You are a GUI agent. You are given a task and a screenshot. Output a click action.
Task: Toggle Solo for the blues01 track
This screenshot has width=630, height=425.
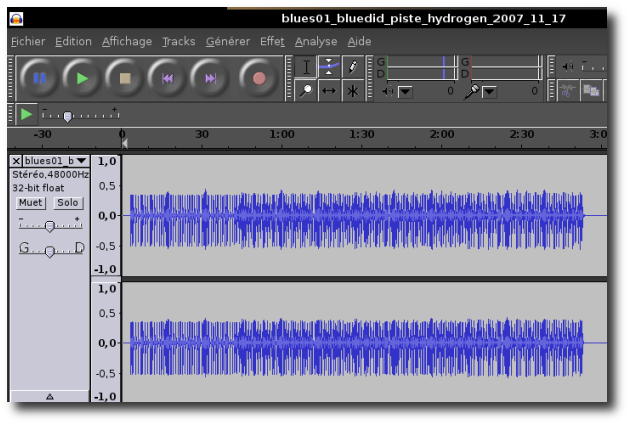tap(67, 203)
